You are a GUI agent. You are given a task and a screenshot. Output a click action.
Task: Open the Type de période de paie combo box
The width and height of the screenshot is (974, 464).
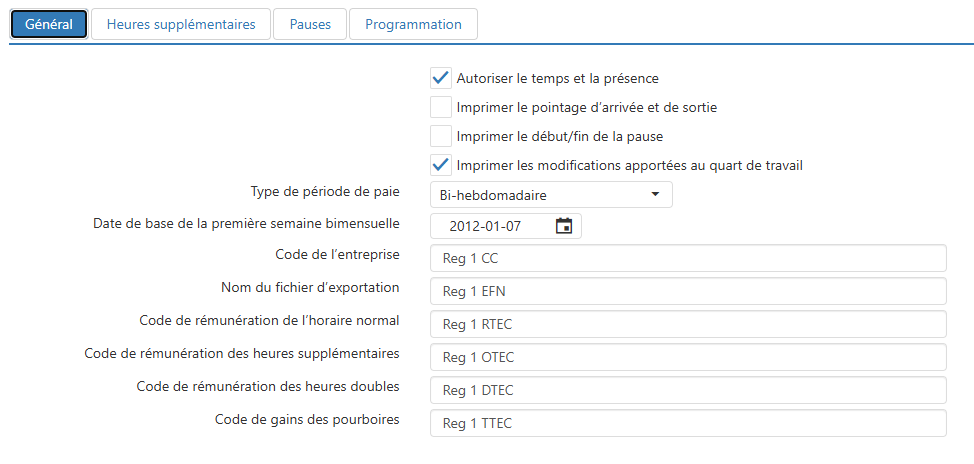551,195
